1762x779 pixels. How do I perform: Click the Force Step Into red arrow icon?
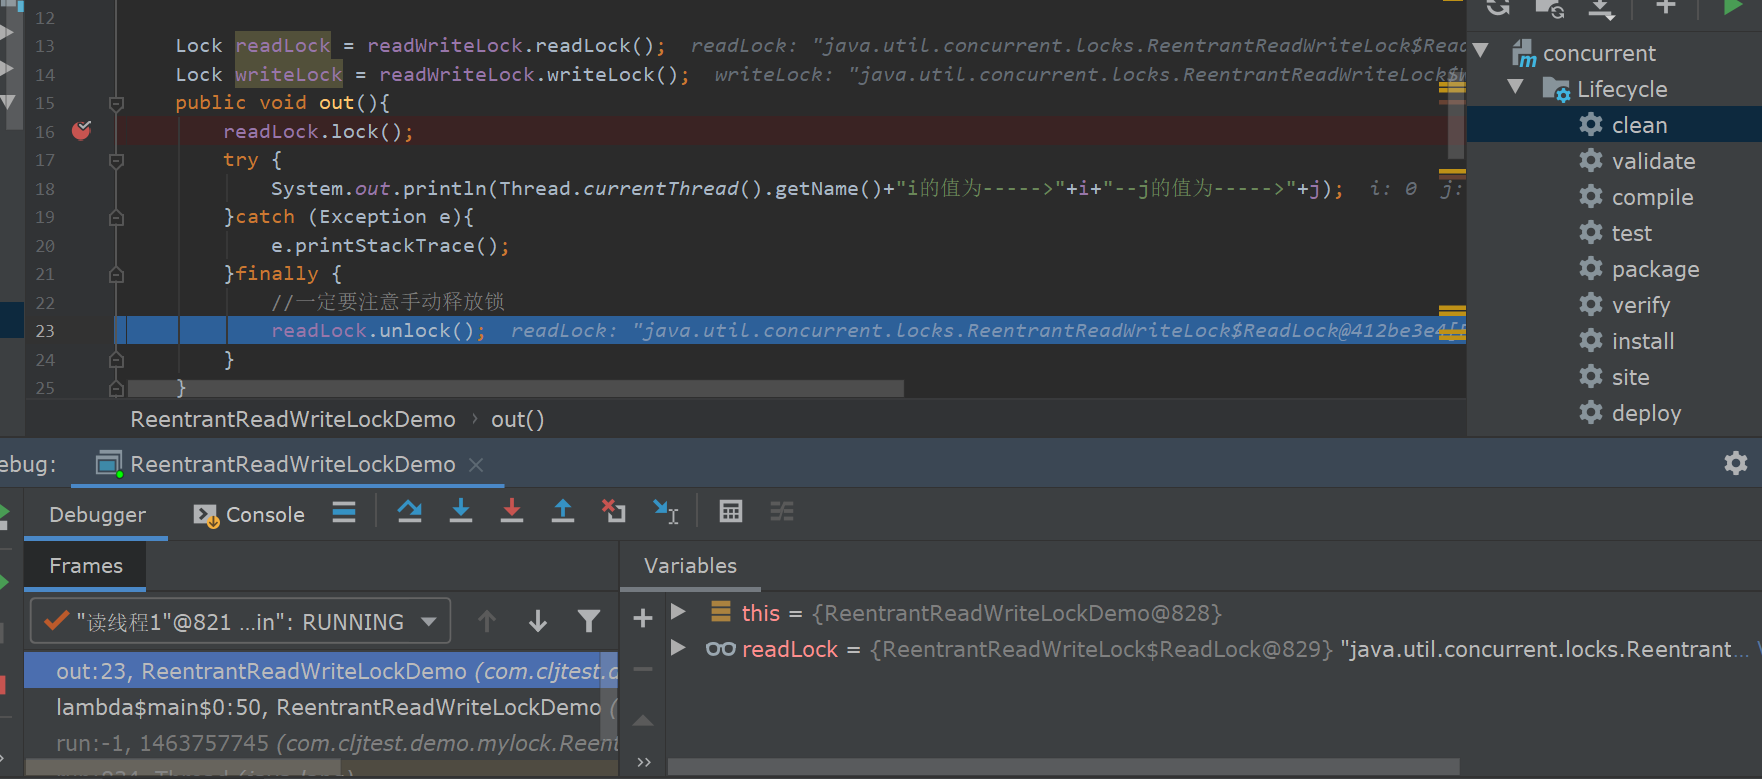(x=511, y=512)
